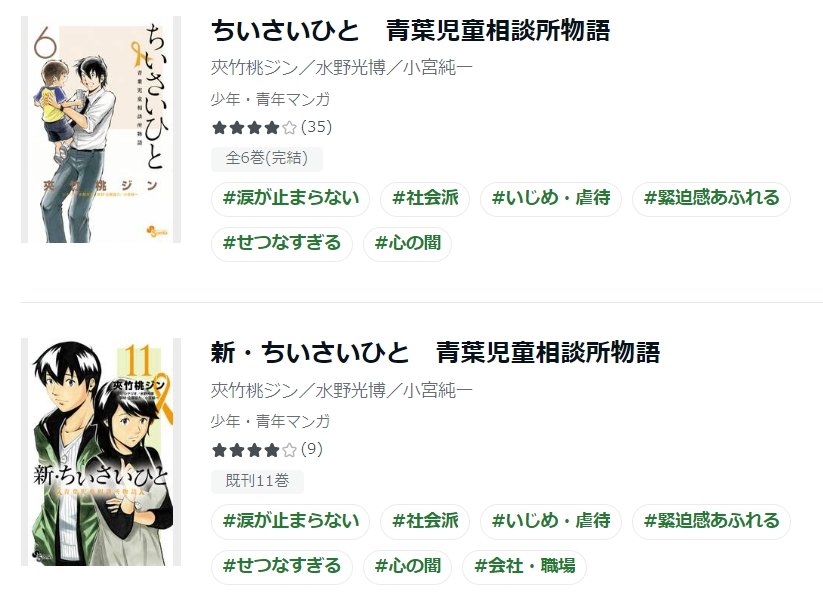Select the first #せつなすぎる tag

pyautogui.click(x=282, y=243)
